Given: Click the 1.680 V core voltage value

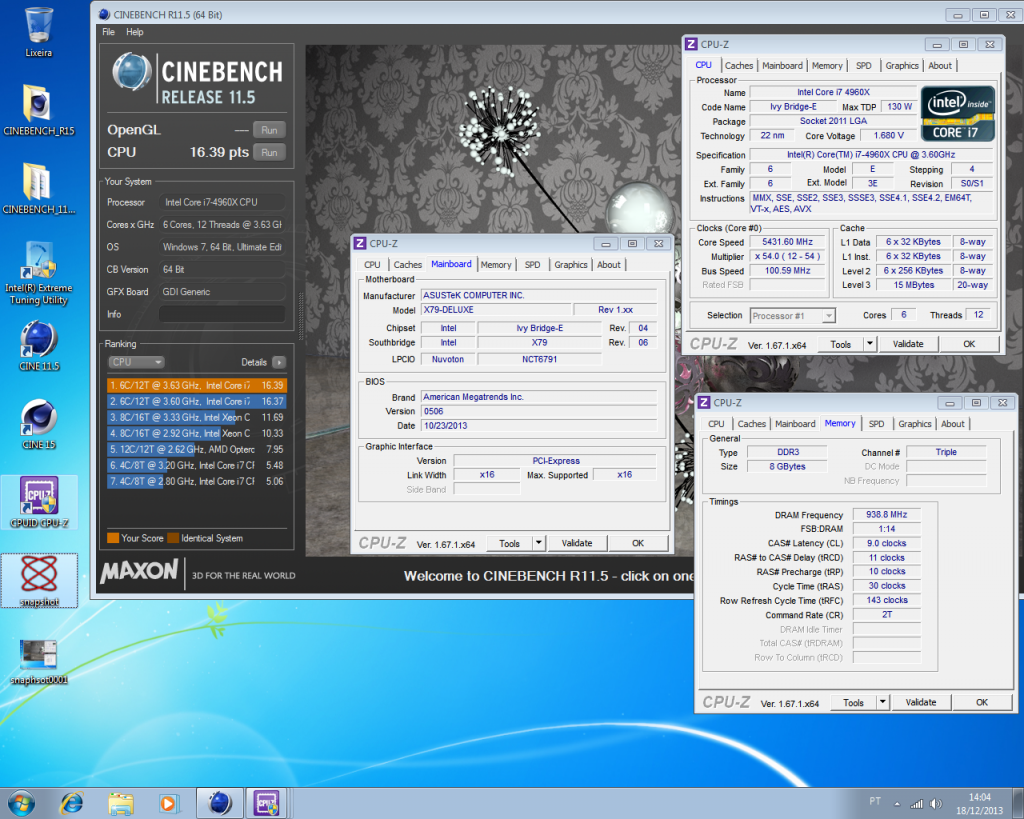Looking at the screenshot, I should coord(888,135).
